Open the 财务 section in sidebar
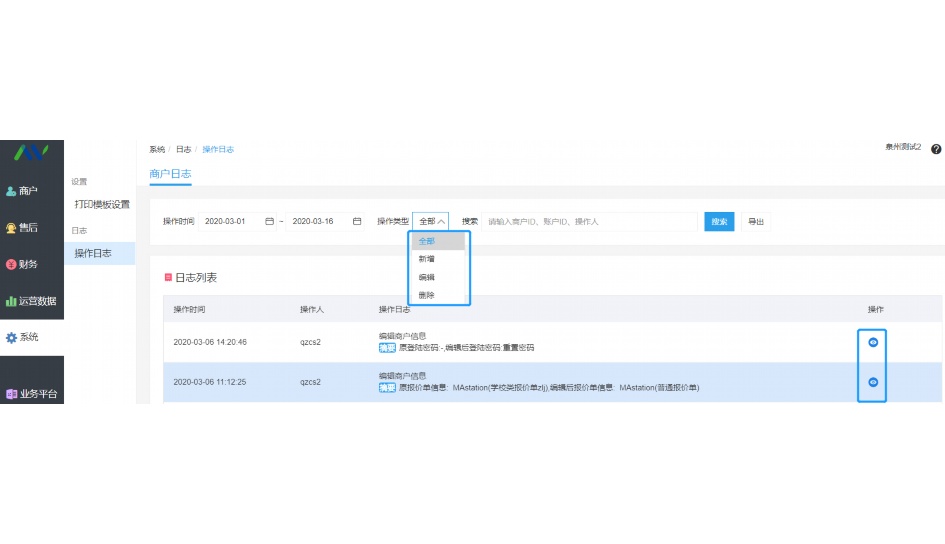The height and width of the screenshot is (544, 945). 23,264
